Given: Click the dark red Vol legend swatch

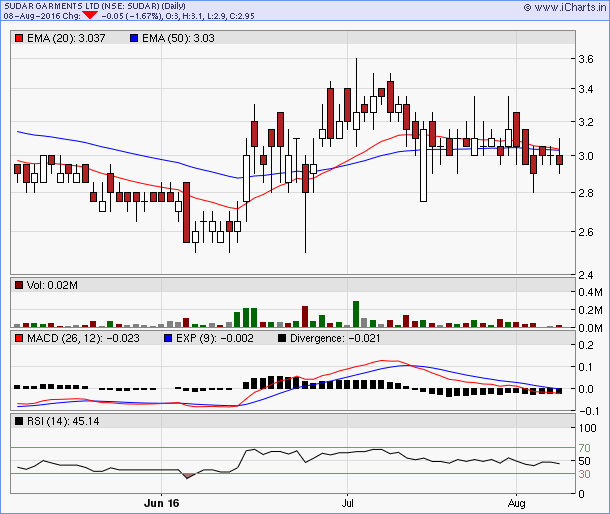Looking at the screenshot, I should point(19,285).
